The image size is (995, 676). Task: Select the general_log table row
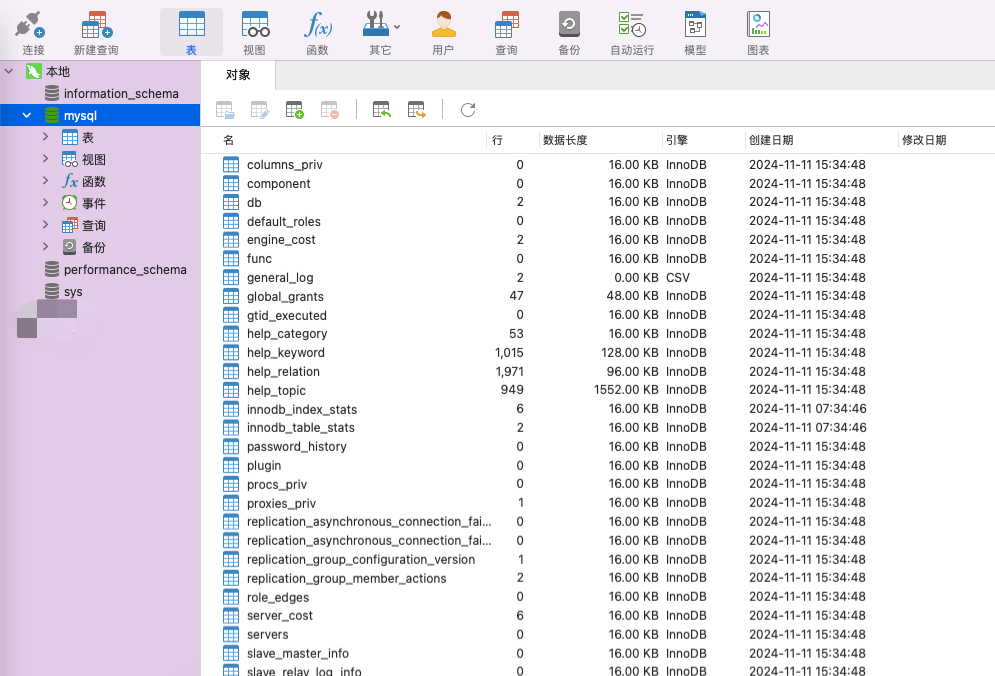(598, 277)
